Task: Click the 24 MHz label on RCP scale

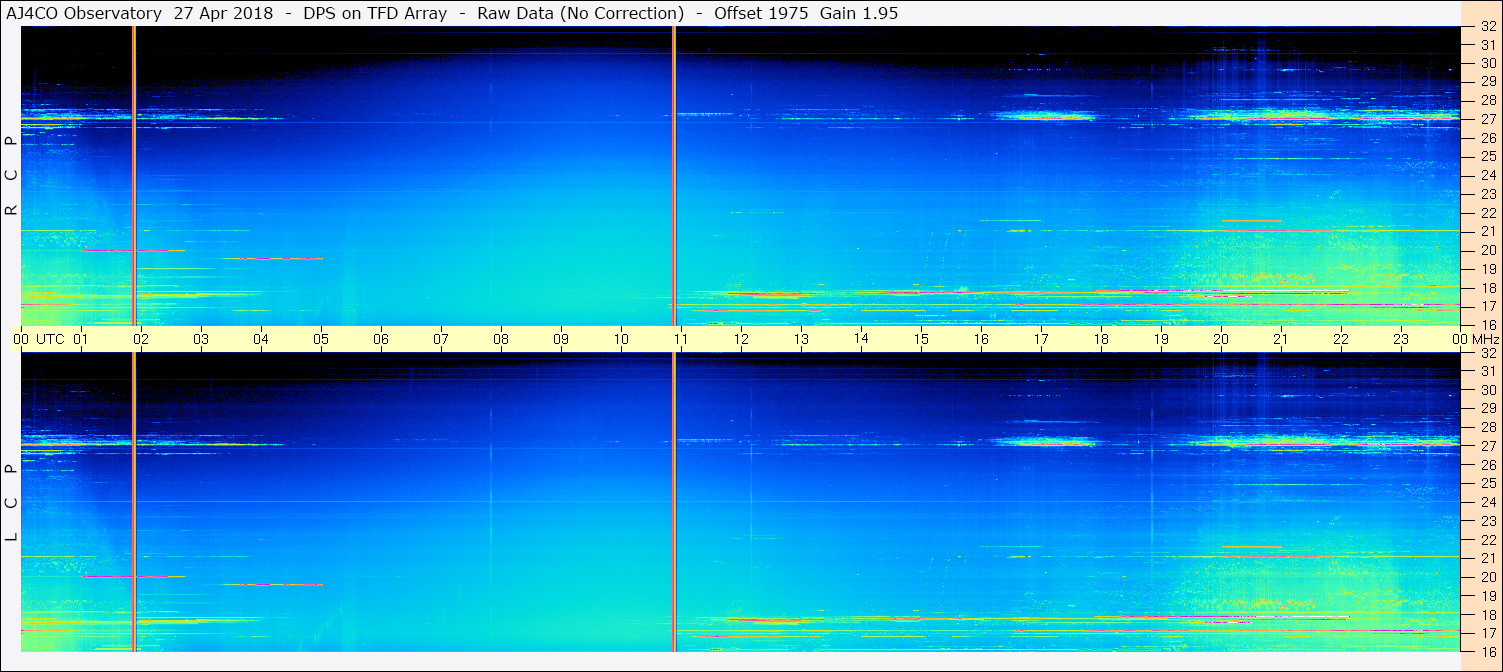Action: tap(1487, 175)
